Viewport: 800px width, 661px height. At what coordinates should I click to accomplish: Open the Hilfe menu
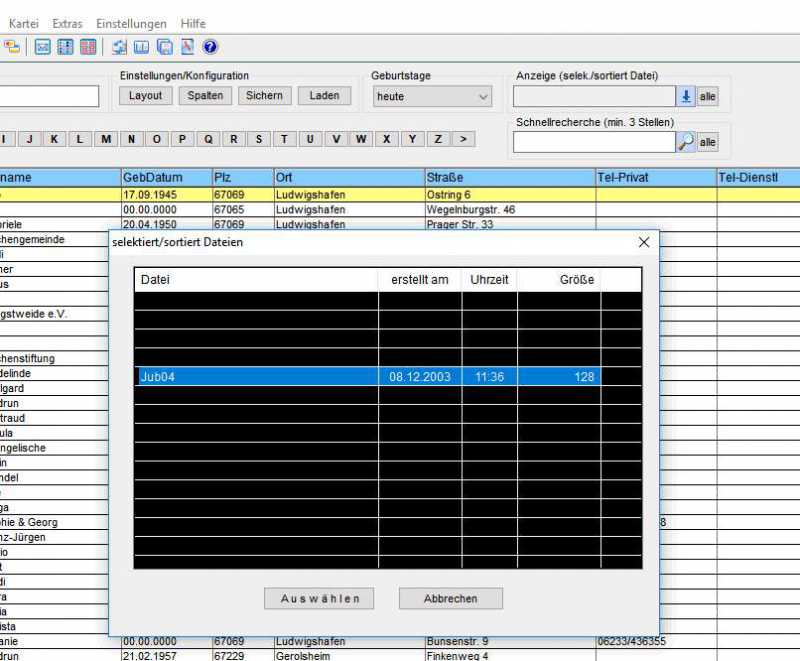193,23
